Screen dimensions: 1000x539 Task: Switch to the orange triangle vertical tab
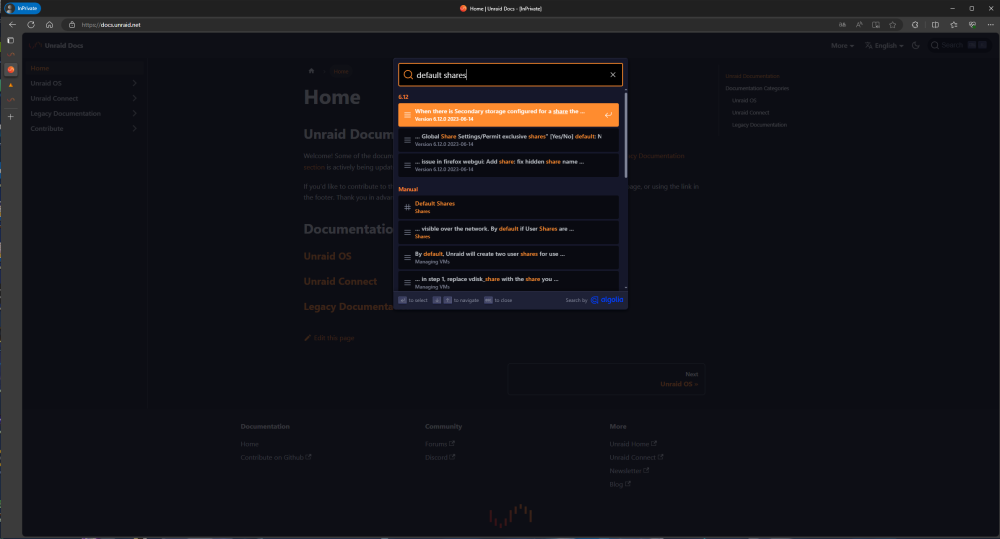click(10, 84)
